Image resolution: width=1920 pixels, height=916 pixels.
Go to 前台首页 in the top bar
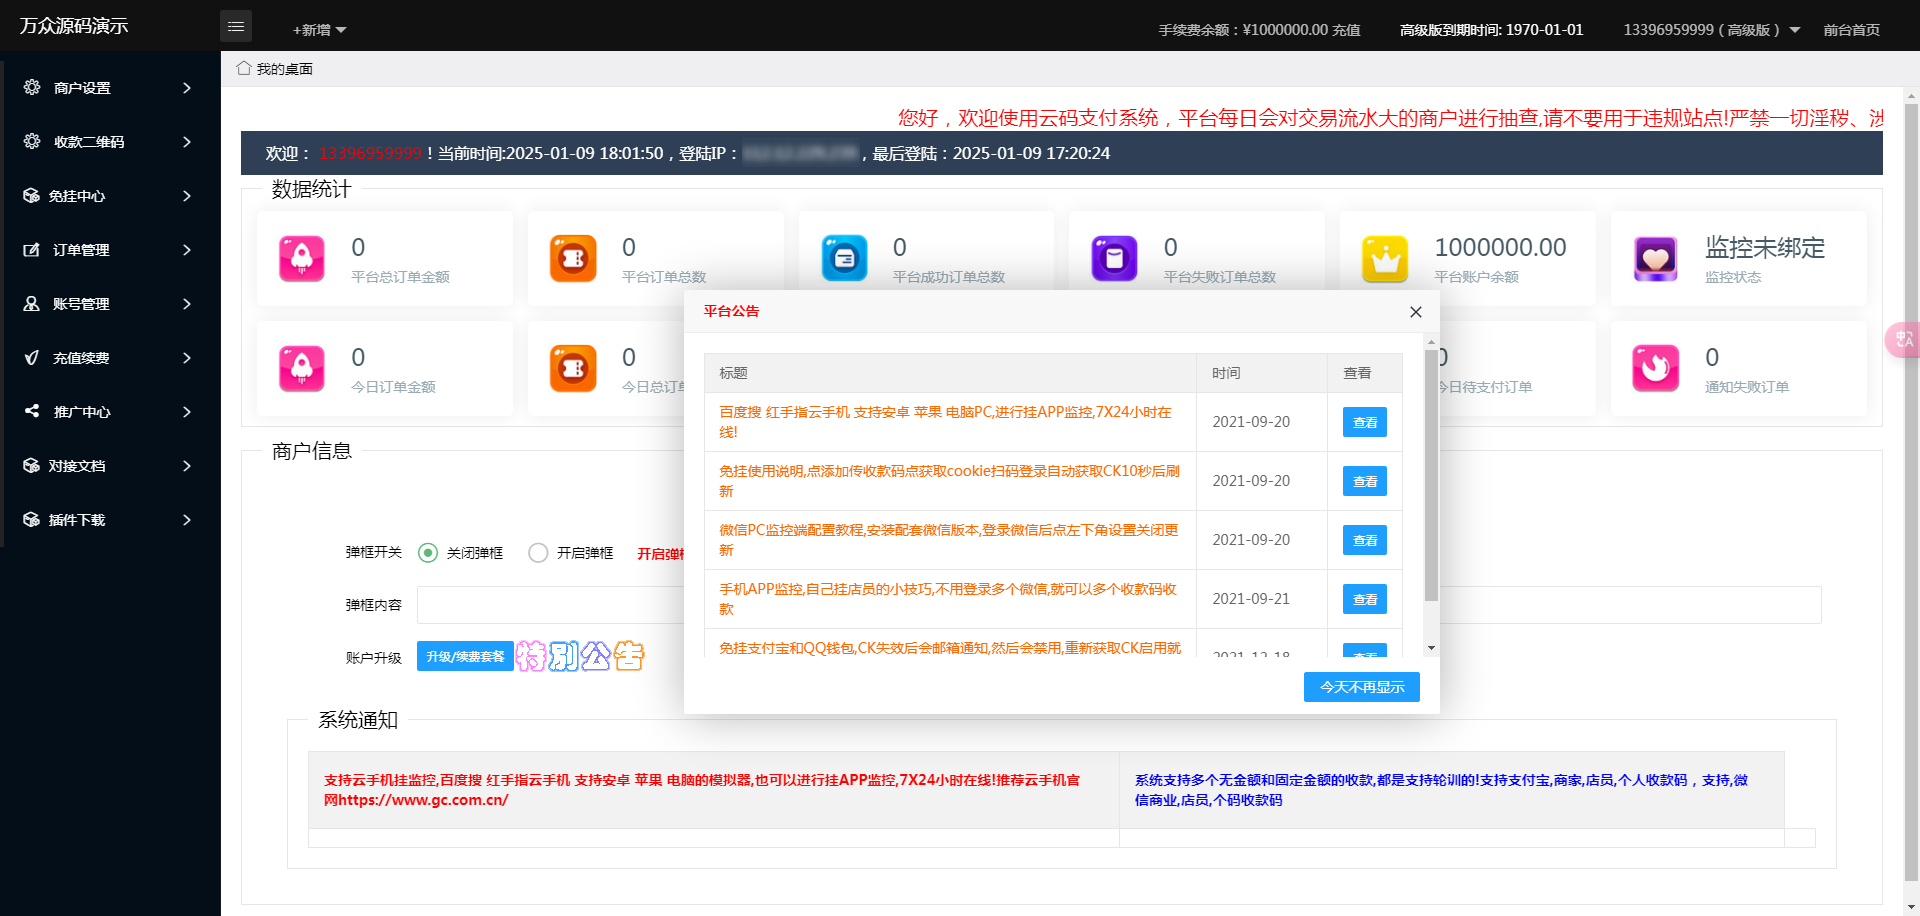click(1852, 30)
